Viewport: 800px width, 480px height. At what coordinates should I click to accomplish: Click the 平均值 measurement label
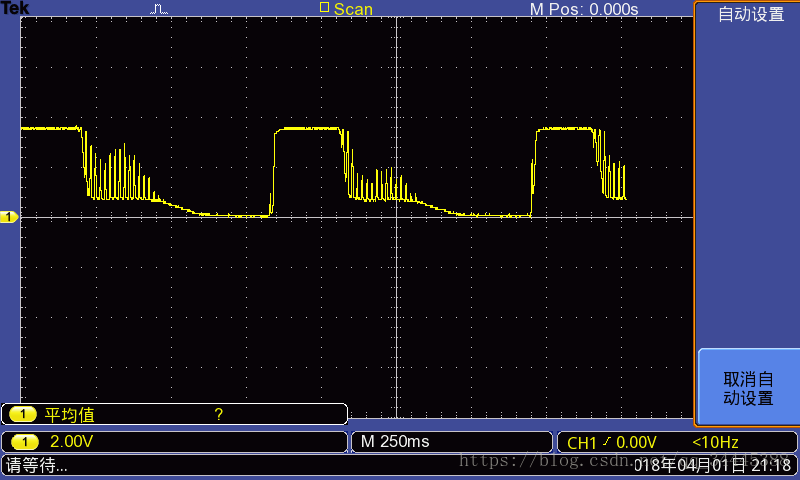(69, 415)
